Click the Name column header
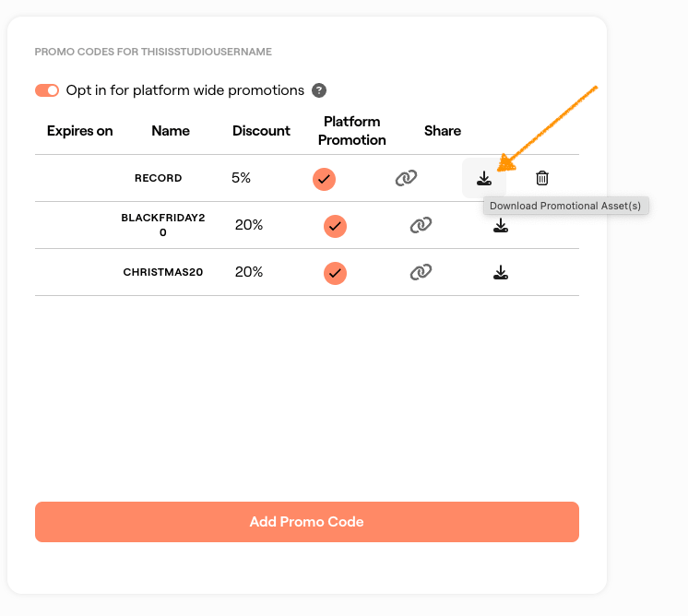This screenshot has width=688, height=616. coord(170,131)
